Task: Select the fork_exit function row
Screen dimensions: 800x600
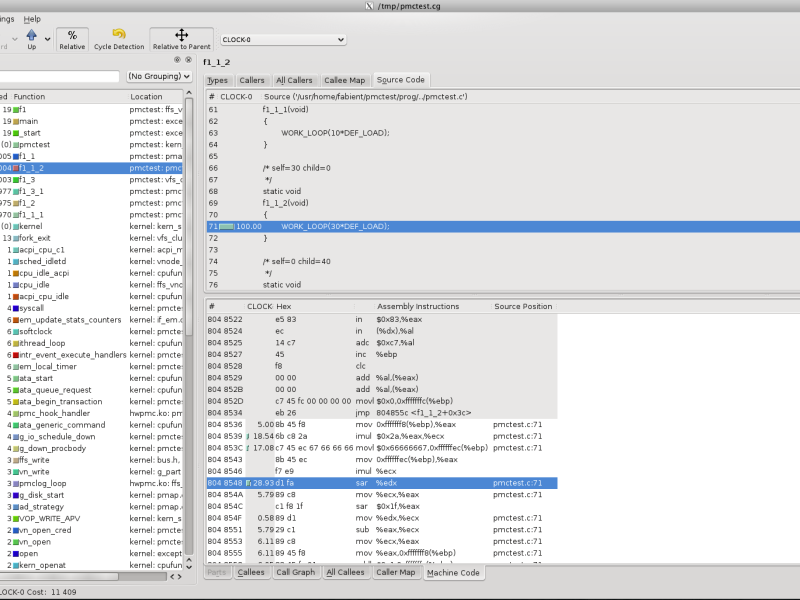Action: click(x=91, y=238)
